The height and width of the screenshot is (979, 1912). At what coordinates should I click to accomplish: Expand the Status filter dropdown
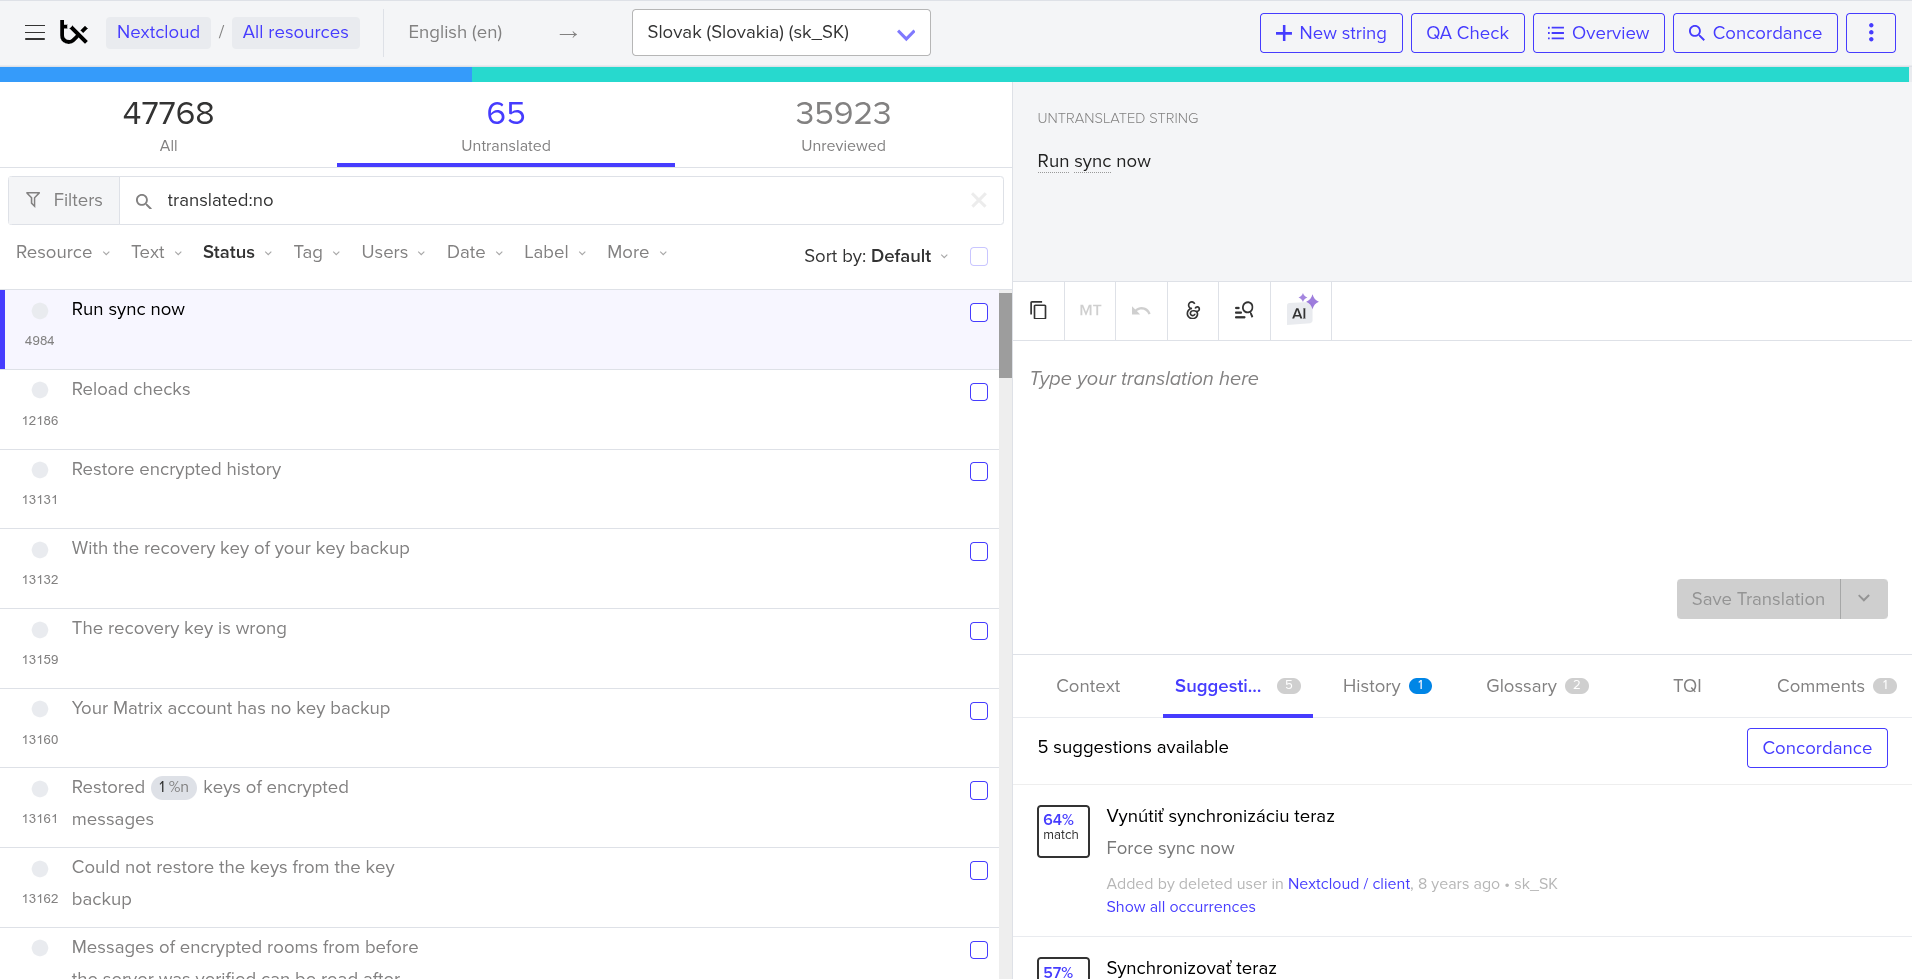(238, 253)
